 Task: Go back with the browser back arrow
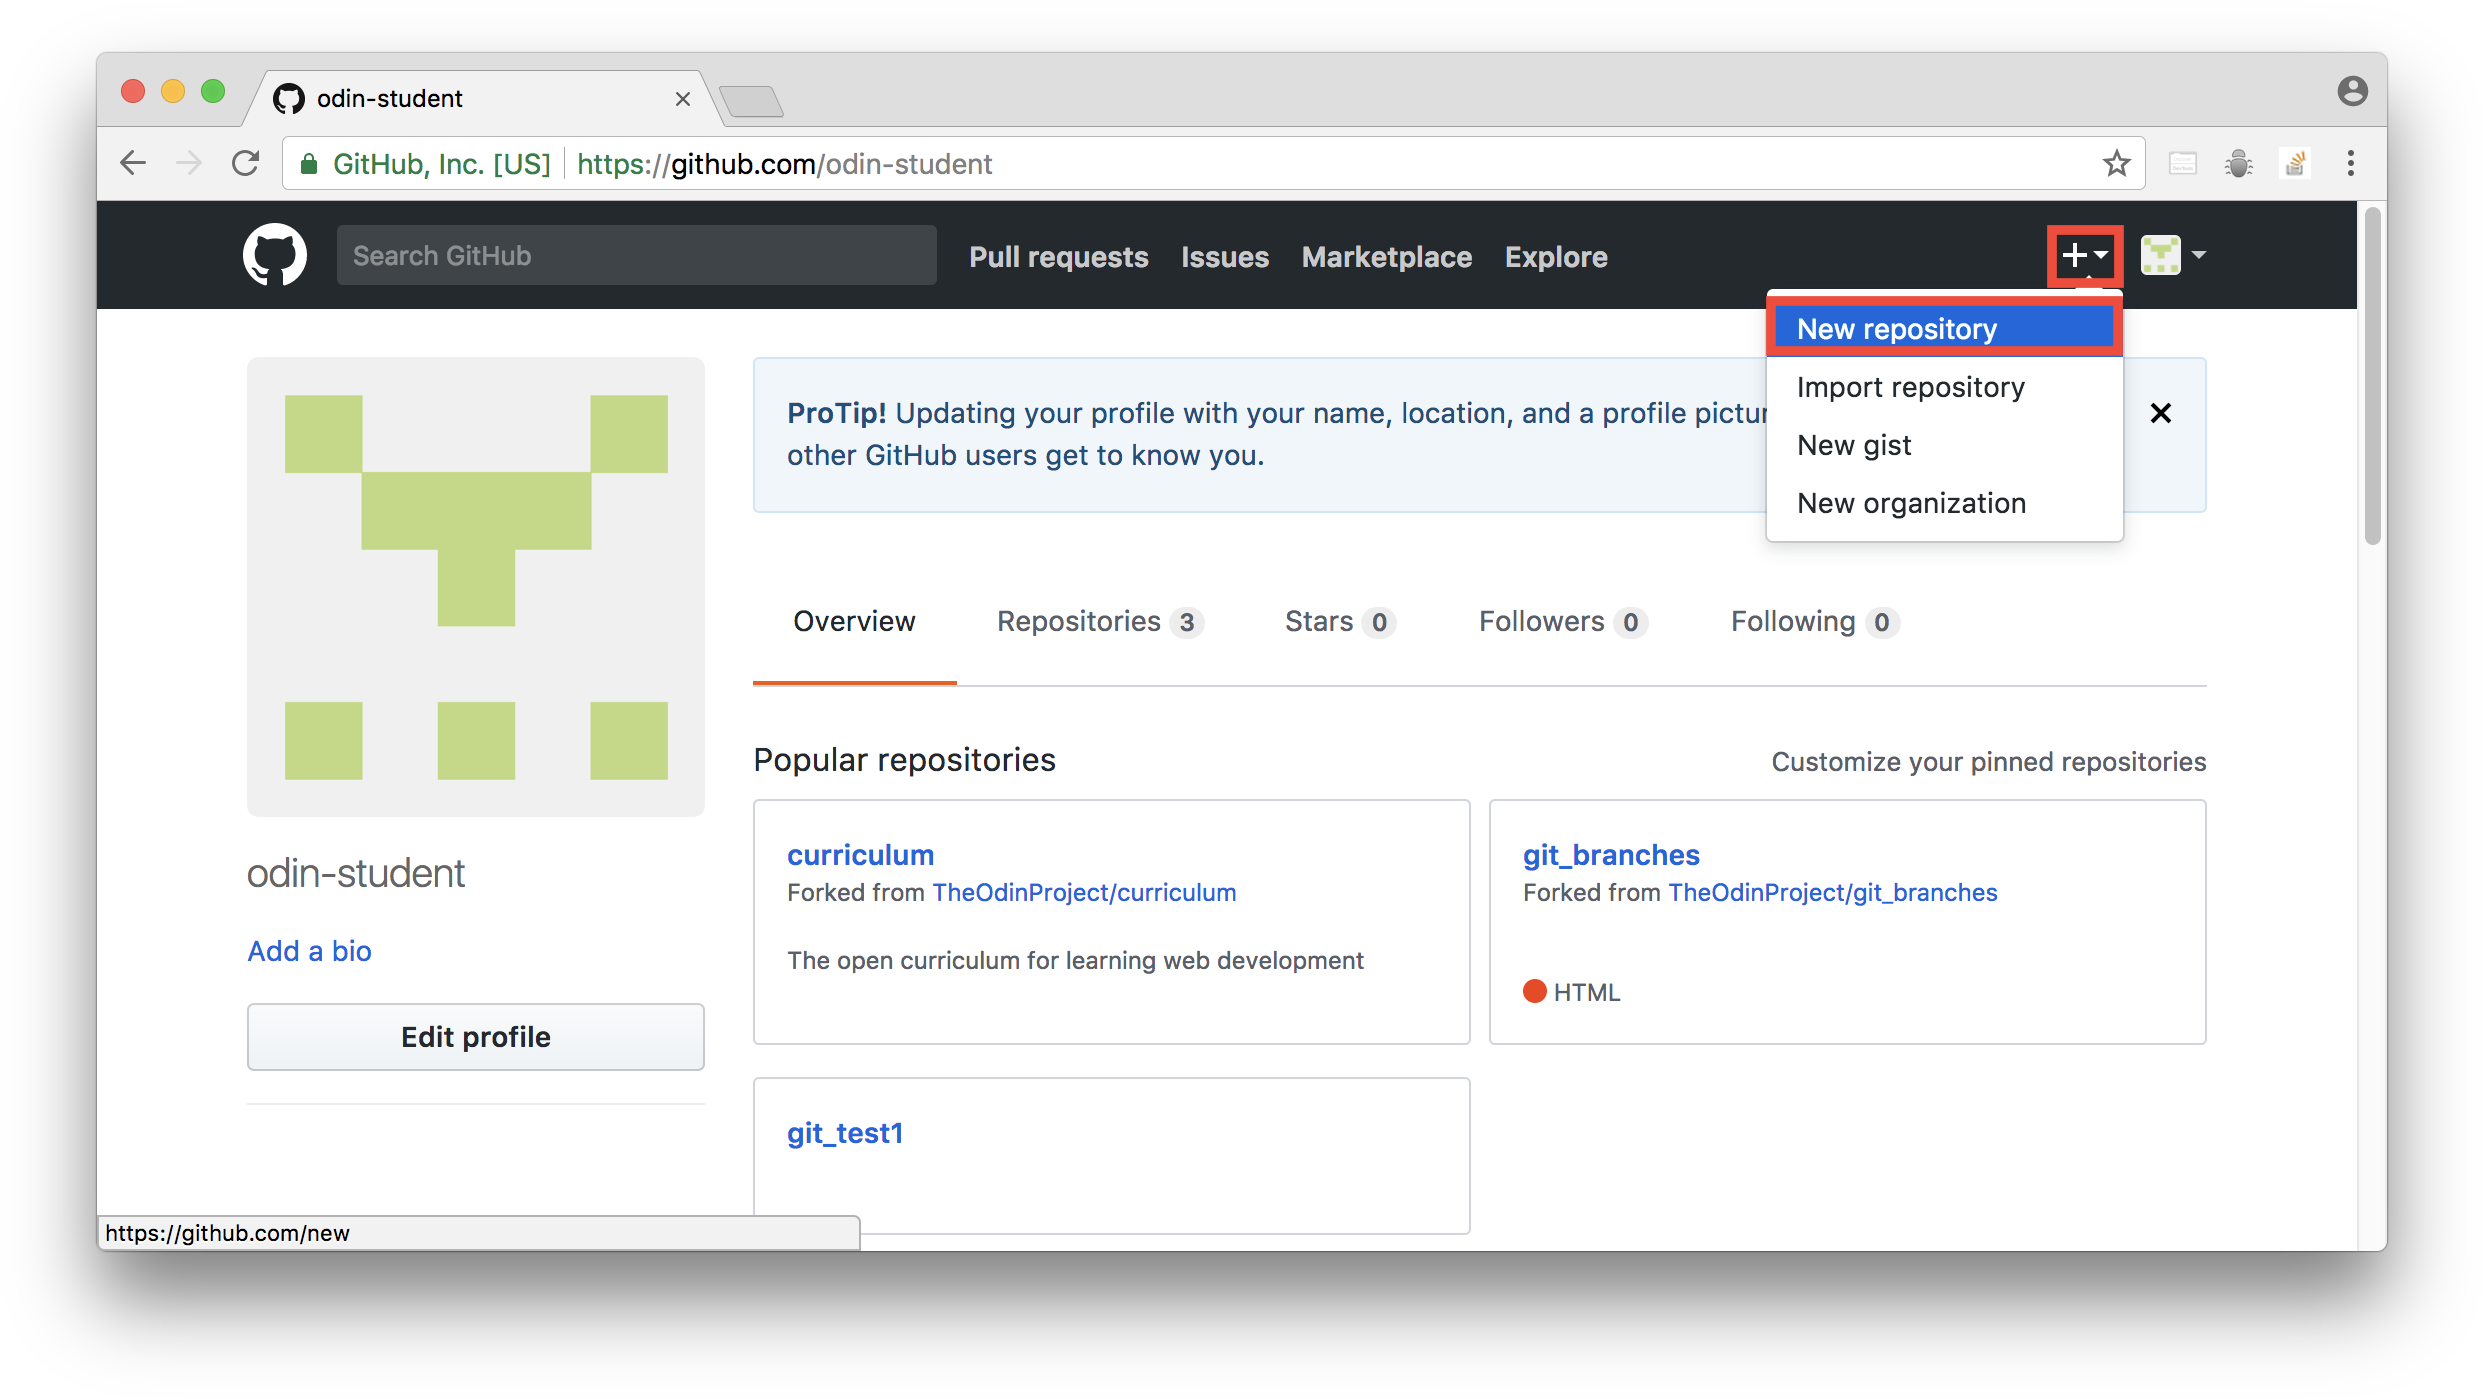pos(133,163)
